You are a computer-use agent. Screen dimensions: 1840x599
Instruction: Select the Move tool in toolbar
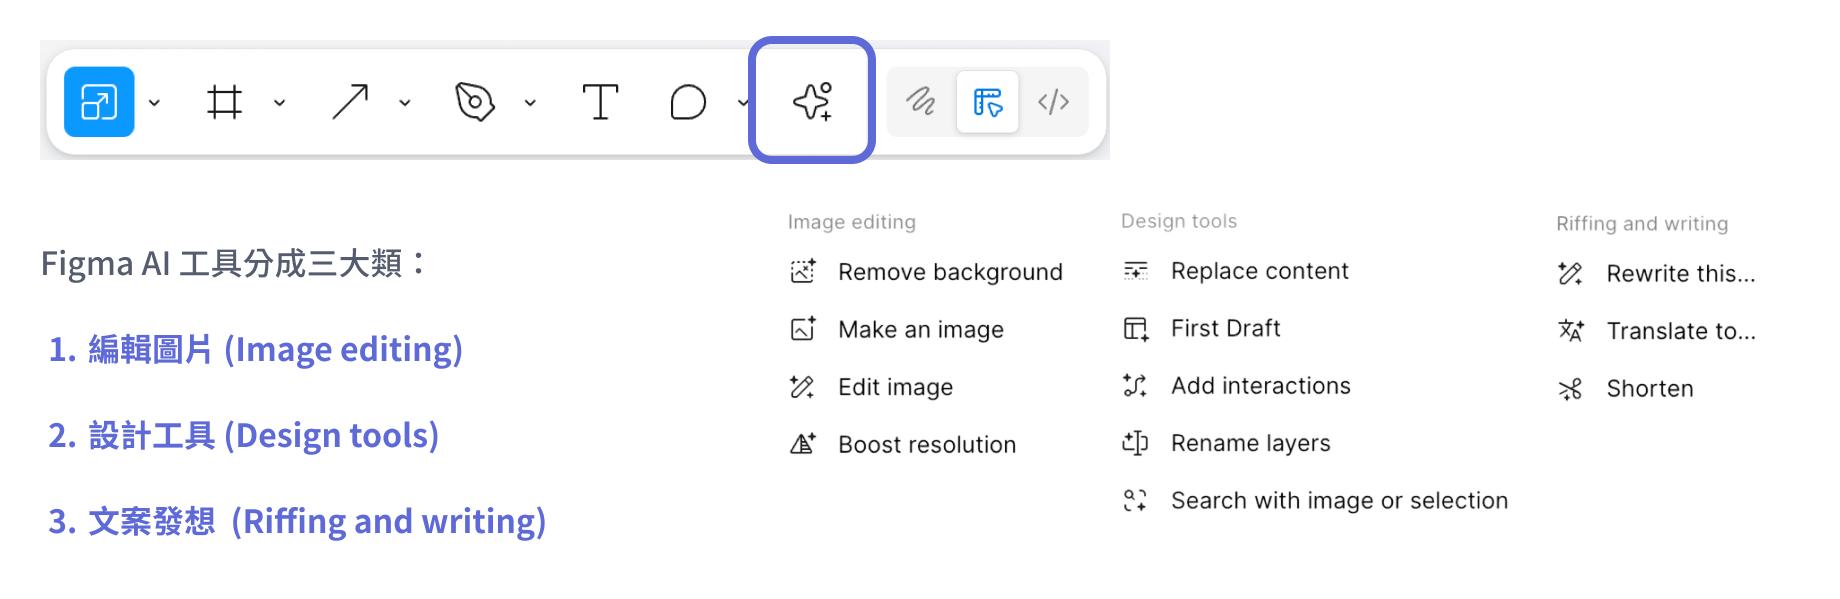(x=99, y=102)
